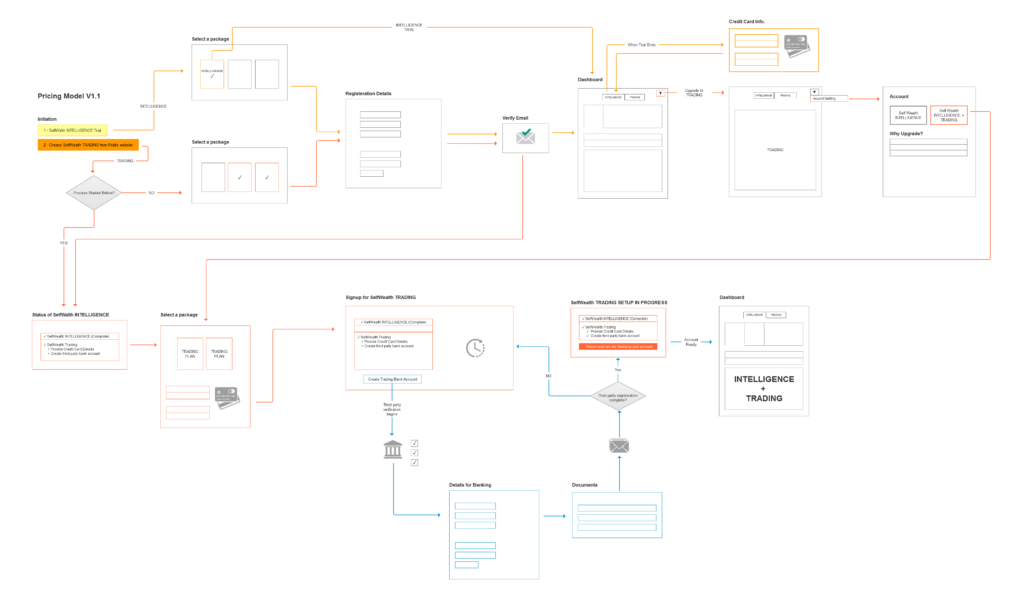Switch to TRADING tab in first Dashboard
This screenshot has height=598, width=1024.
click(635, 97)
